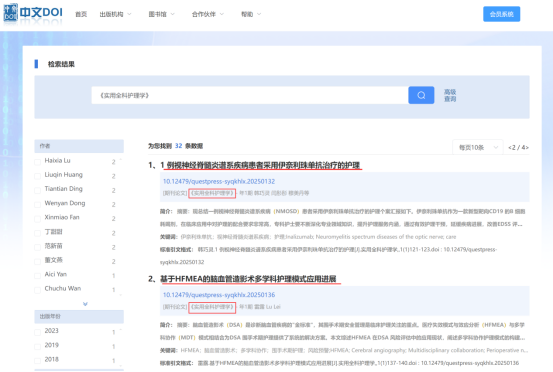Check the Aici Yan author filter

[x=37, y=276]
